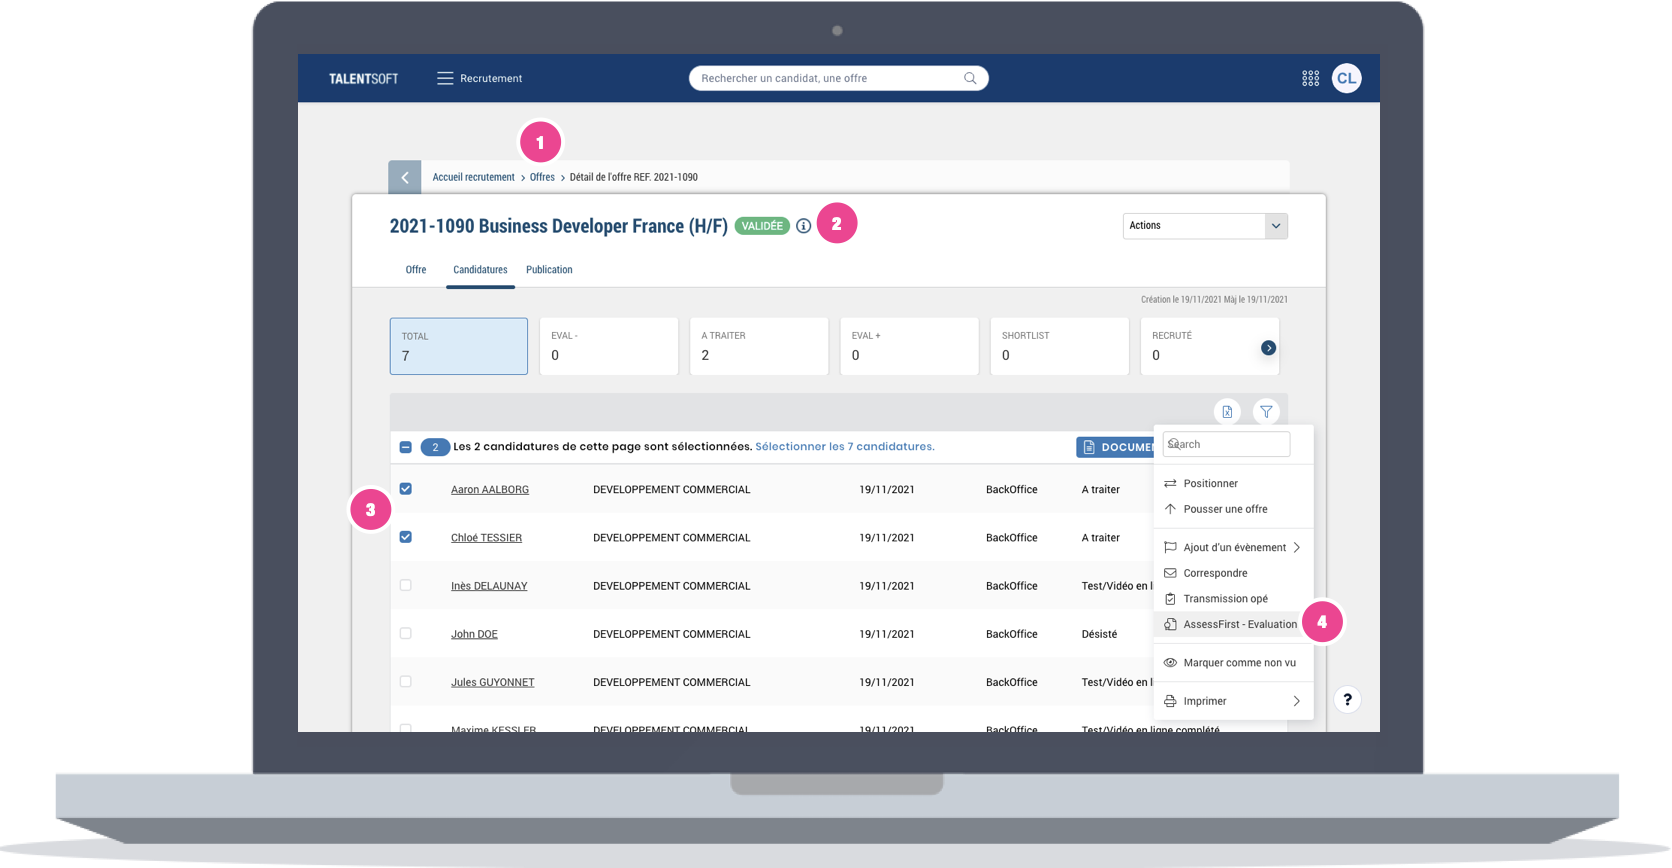Viewport: 1672px width, 868px height.
Task: Uncheck Chloé TESSIER's checkbox
Action: (x=406, y=537)
